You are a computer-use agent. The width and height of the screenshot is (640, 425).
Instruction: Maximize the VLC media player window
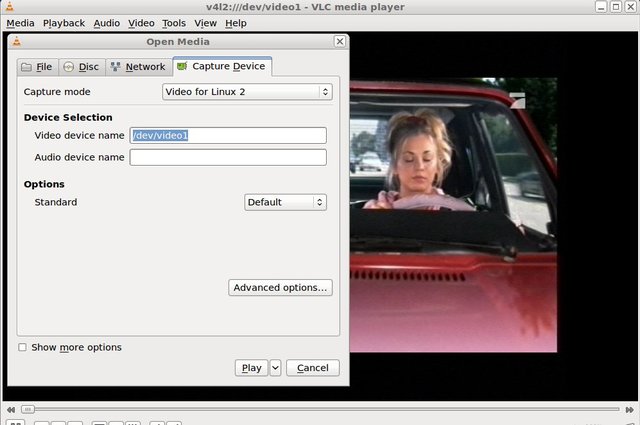click(616, 7)
